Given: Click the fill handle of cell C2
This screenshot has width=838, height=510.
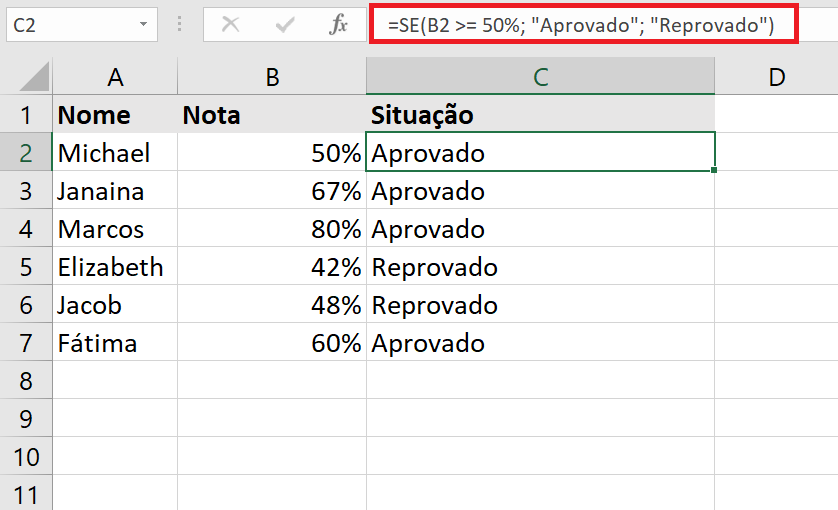Looking at the screenshot, I should click(714, 170).
